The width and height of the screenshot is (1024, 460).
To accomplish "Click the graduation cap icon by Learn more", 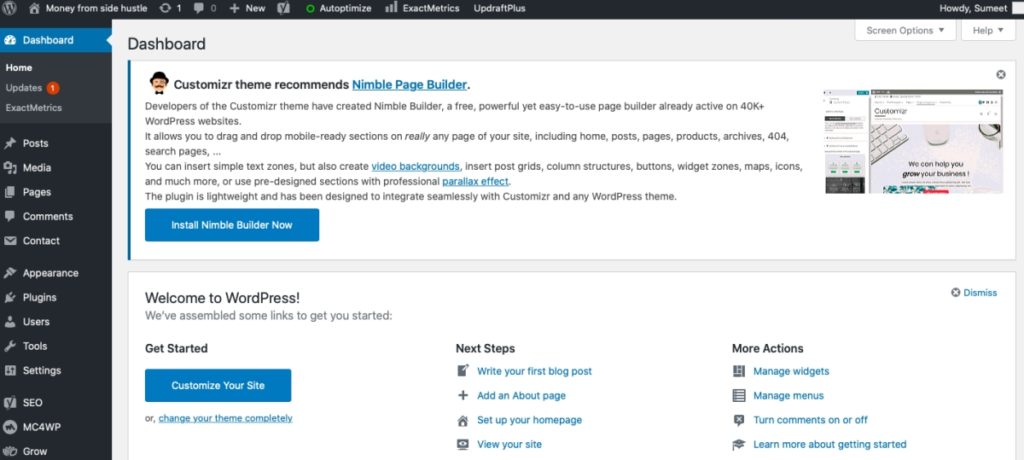I will [739, 444].
